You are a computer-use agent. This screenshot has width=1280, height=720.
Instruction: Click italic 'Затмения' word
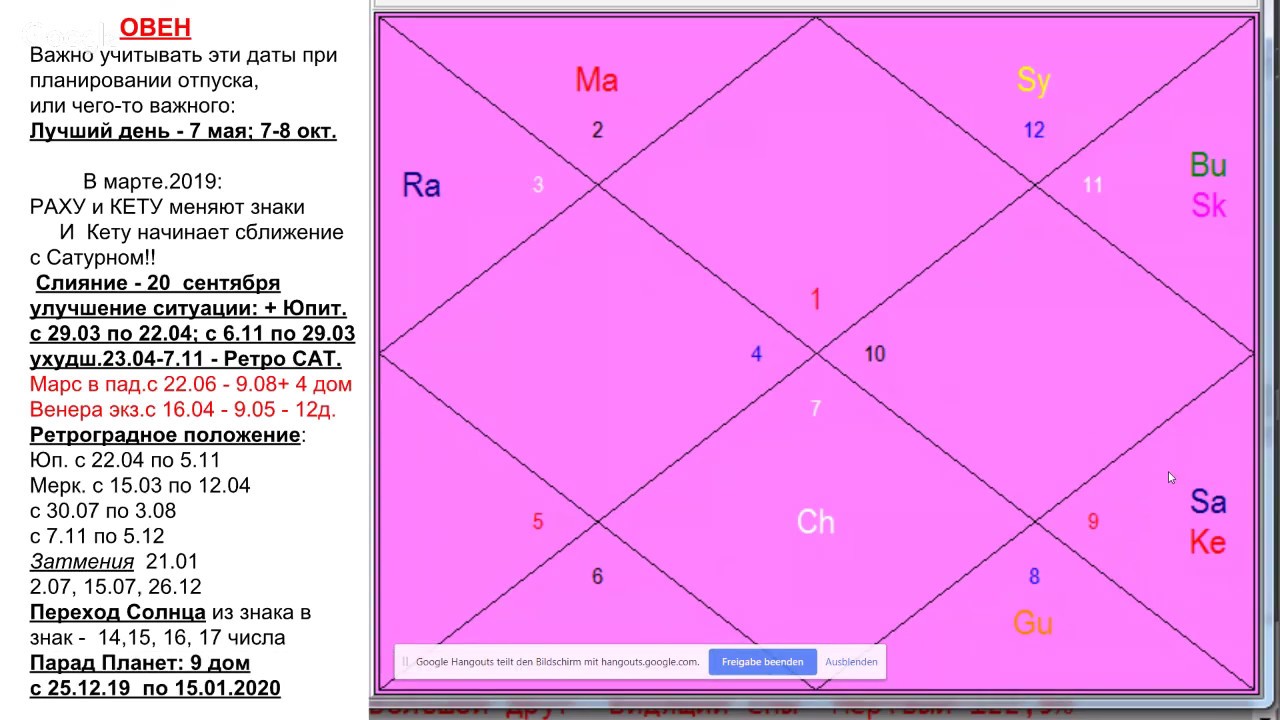(82, 562)
